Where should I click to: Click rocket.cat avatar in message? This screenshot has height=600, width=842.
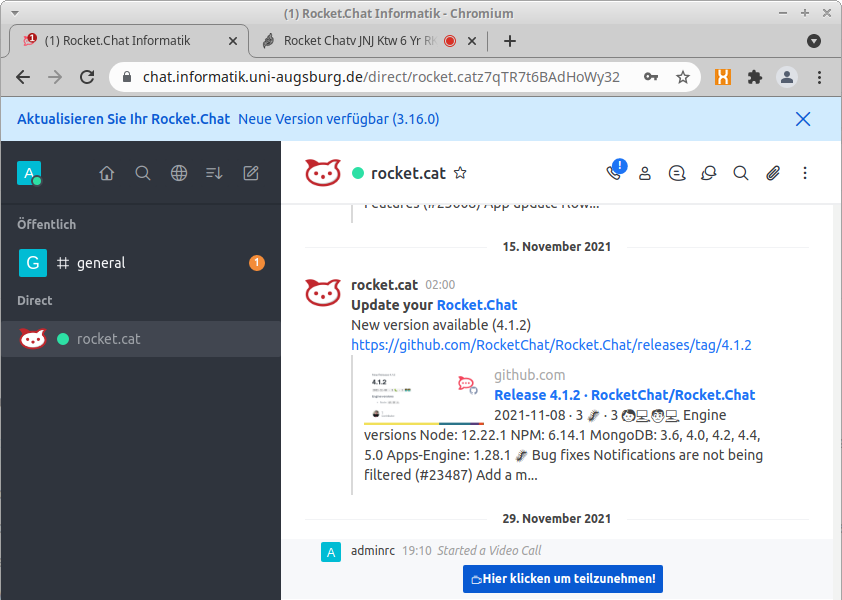[323, 292]
